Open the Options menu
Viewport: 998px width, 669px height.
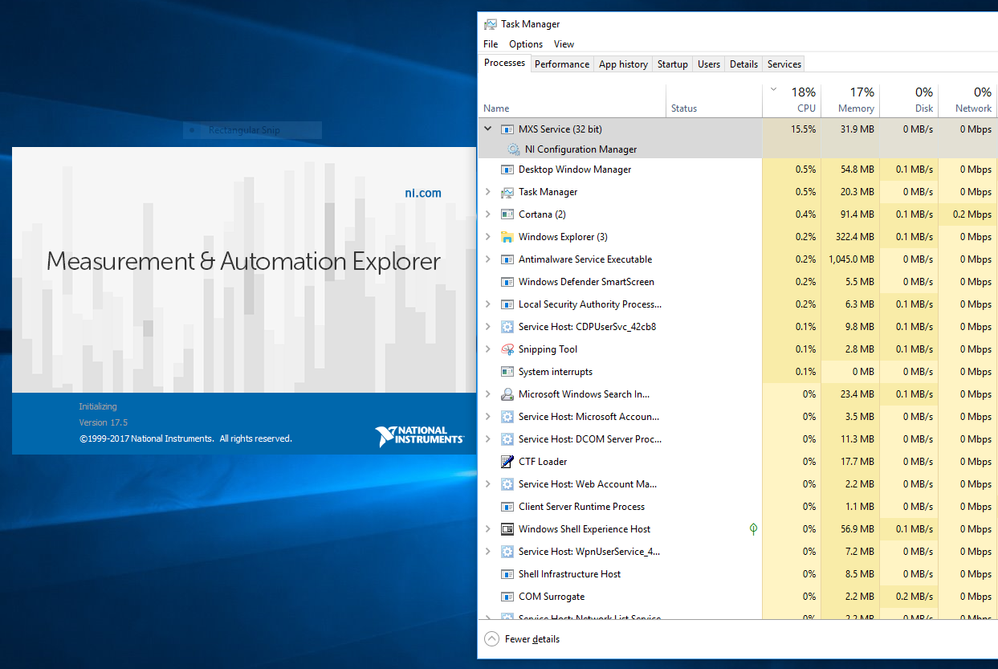pyautogui.click(x=526, y=44)
